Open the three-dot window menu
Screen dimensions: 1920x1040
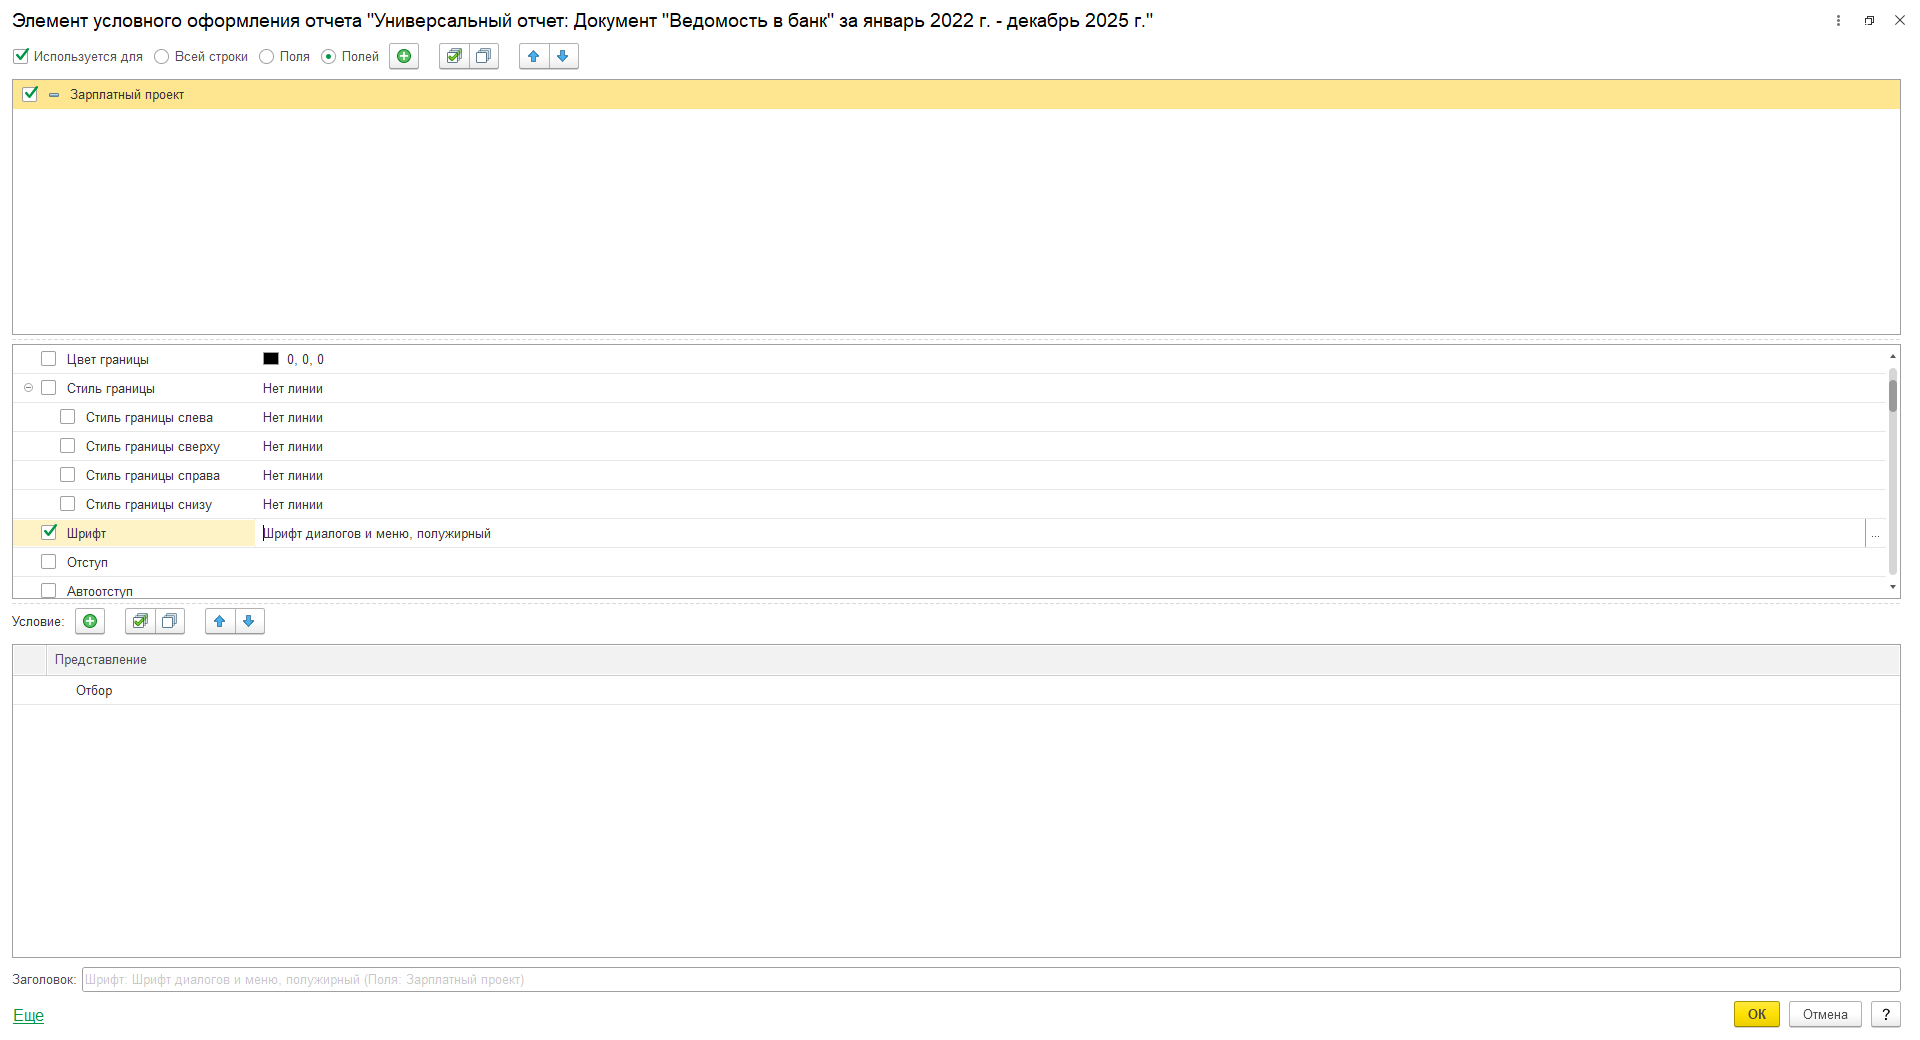1838,21
